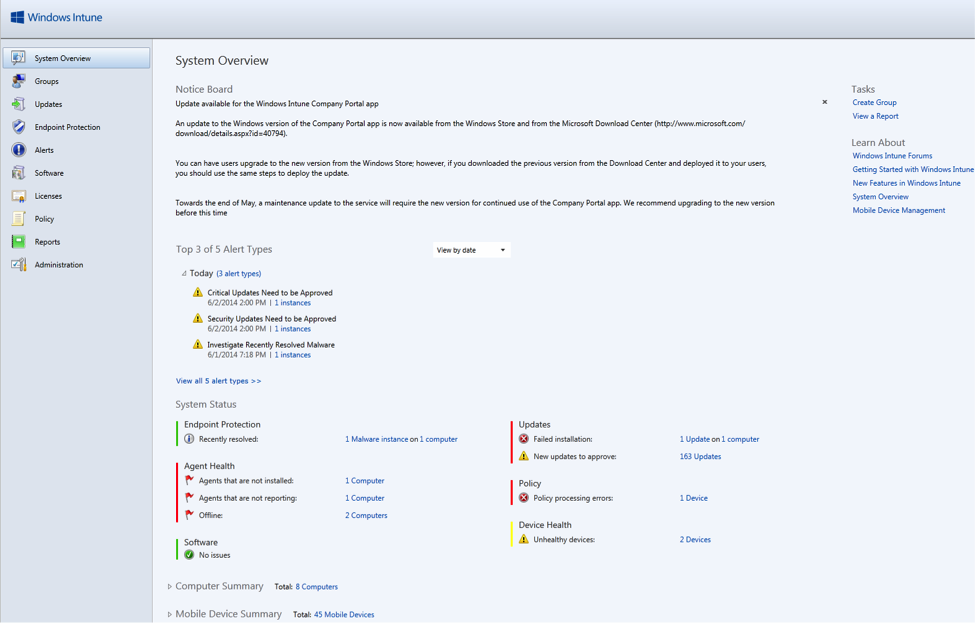
Task: Click error icon beside Policy processing errors
Action: (x=524, y=498)
